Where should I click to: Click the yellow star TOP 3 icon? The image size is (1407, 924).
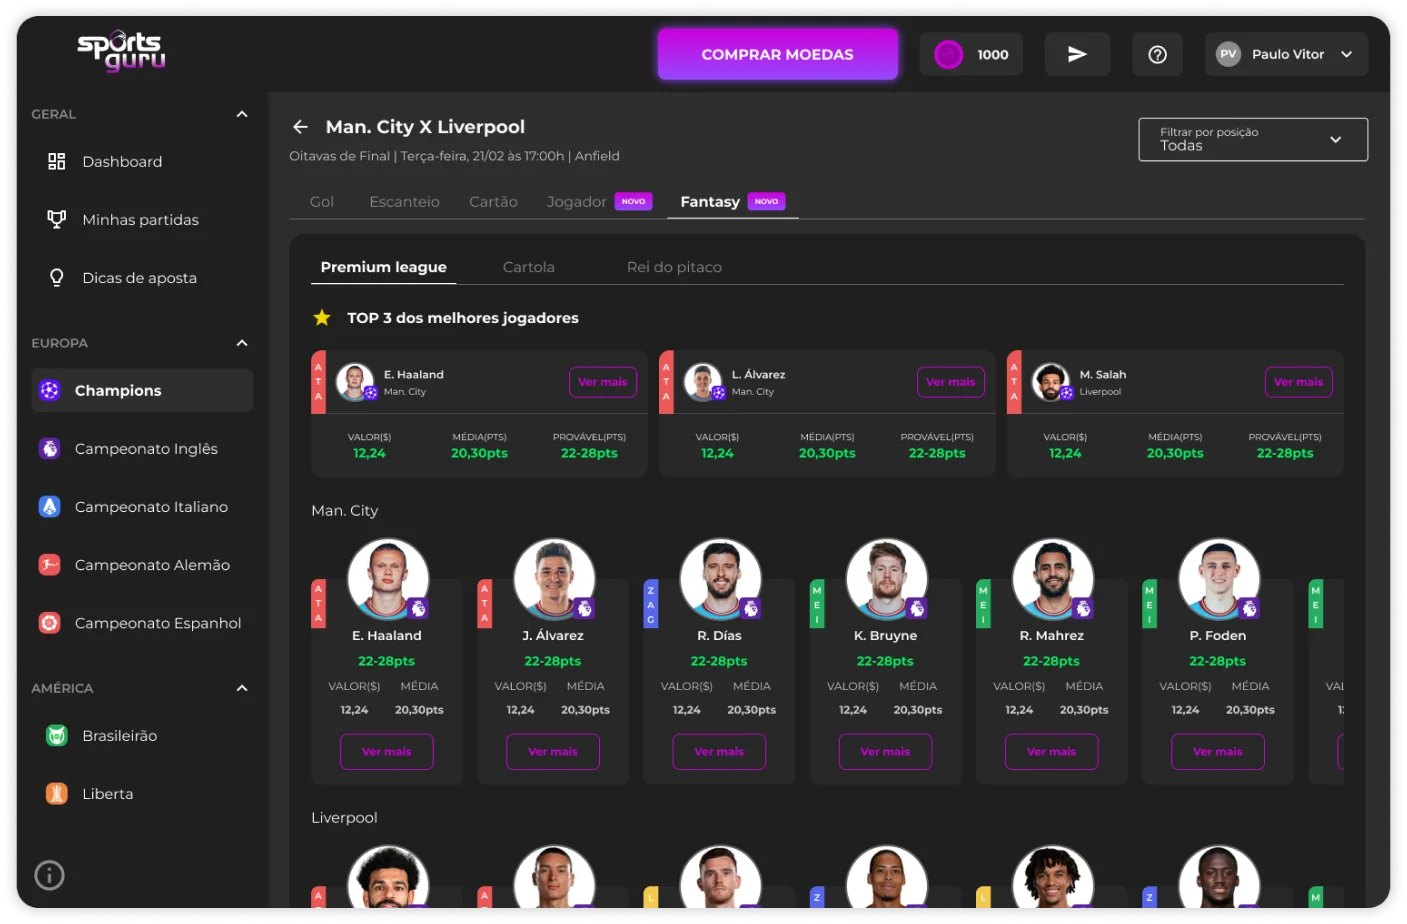322,318
